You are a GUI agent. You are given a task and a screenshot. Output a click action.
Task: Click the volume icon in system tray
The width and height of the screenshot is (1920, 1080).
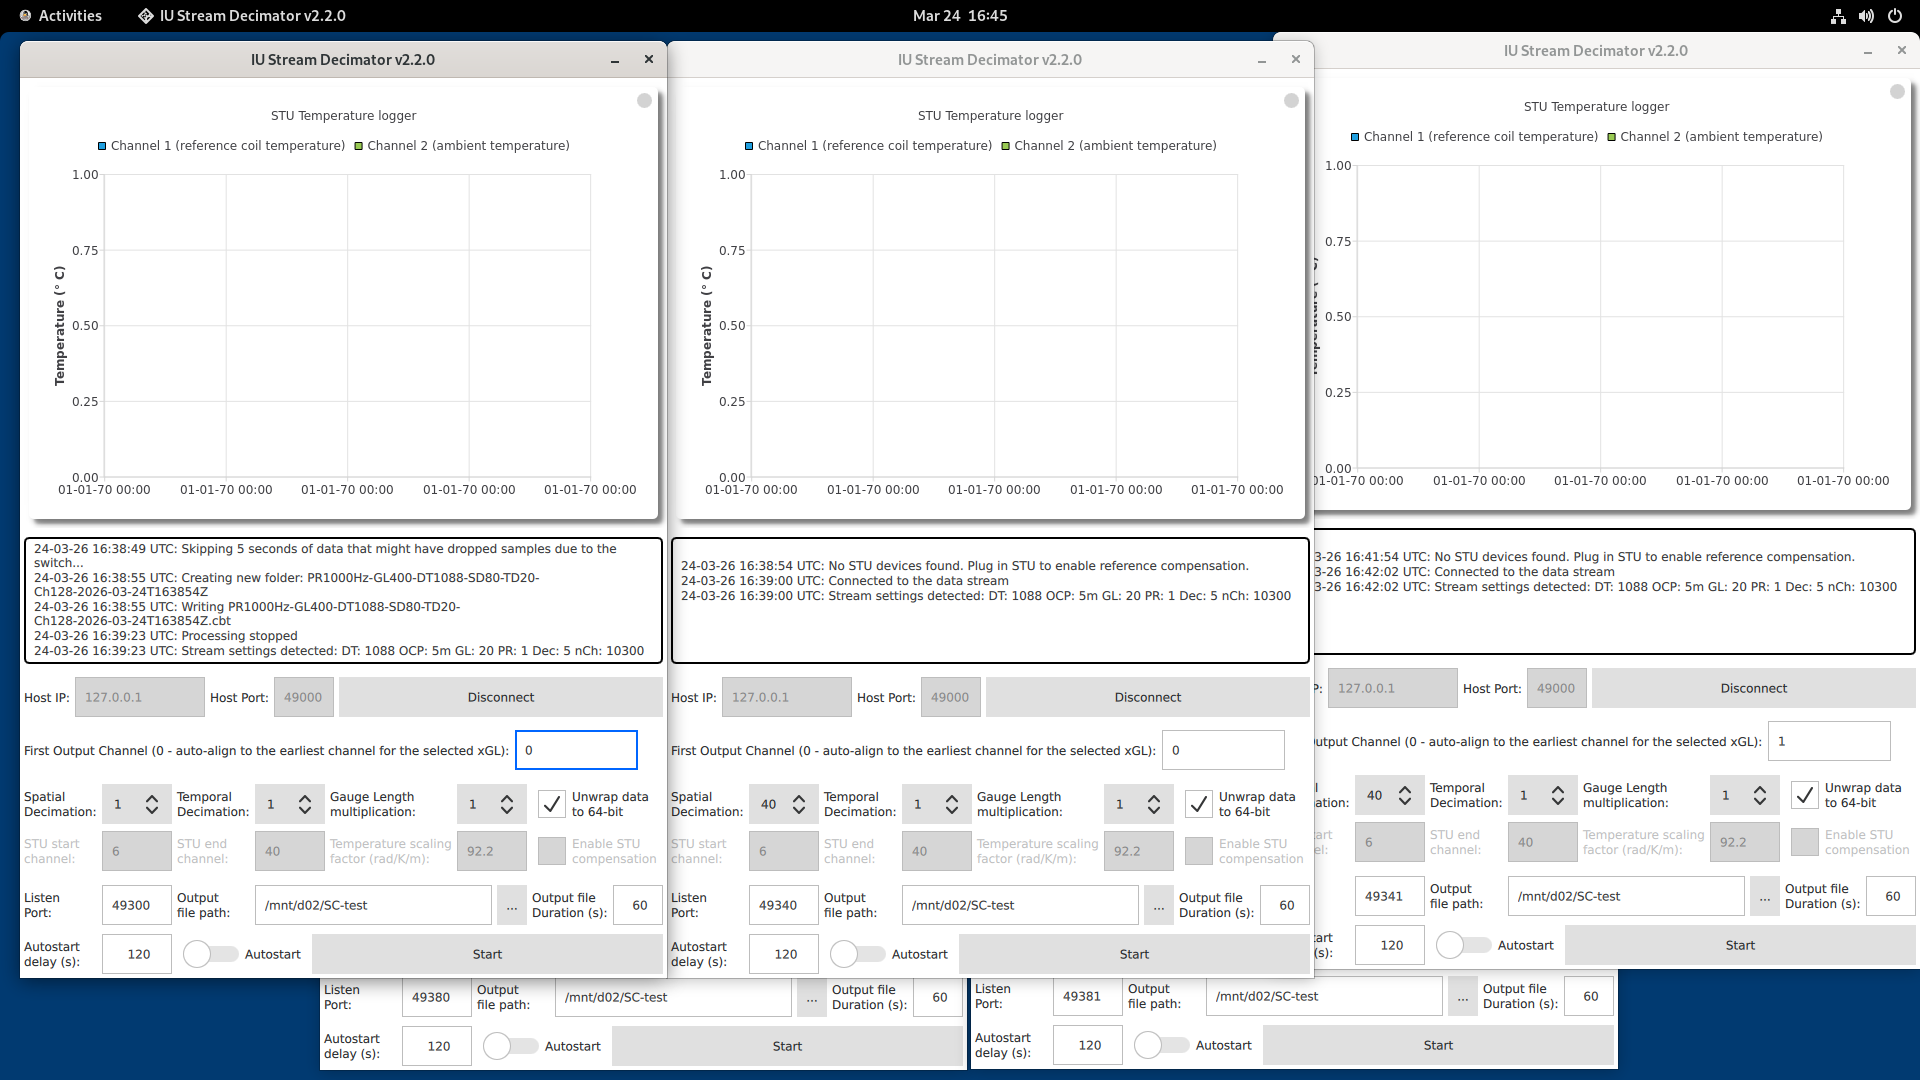coord(1866,16)
